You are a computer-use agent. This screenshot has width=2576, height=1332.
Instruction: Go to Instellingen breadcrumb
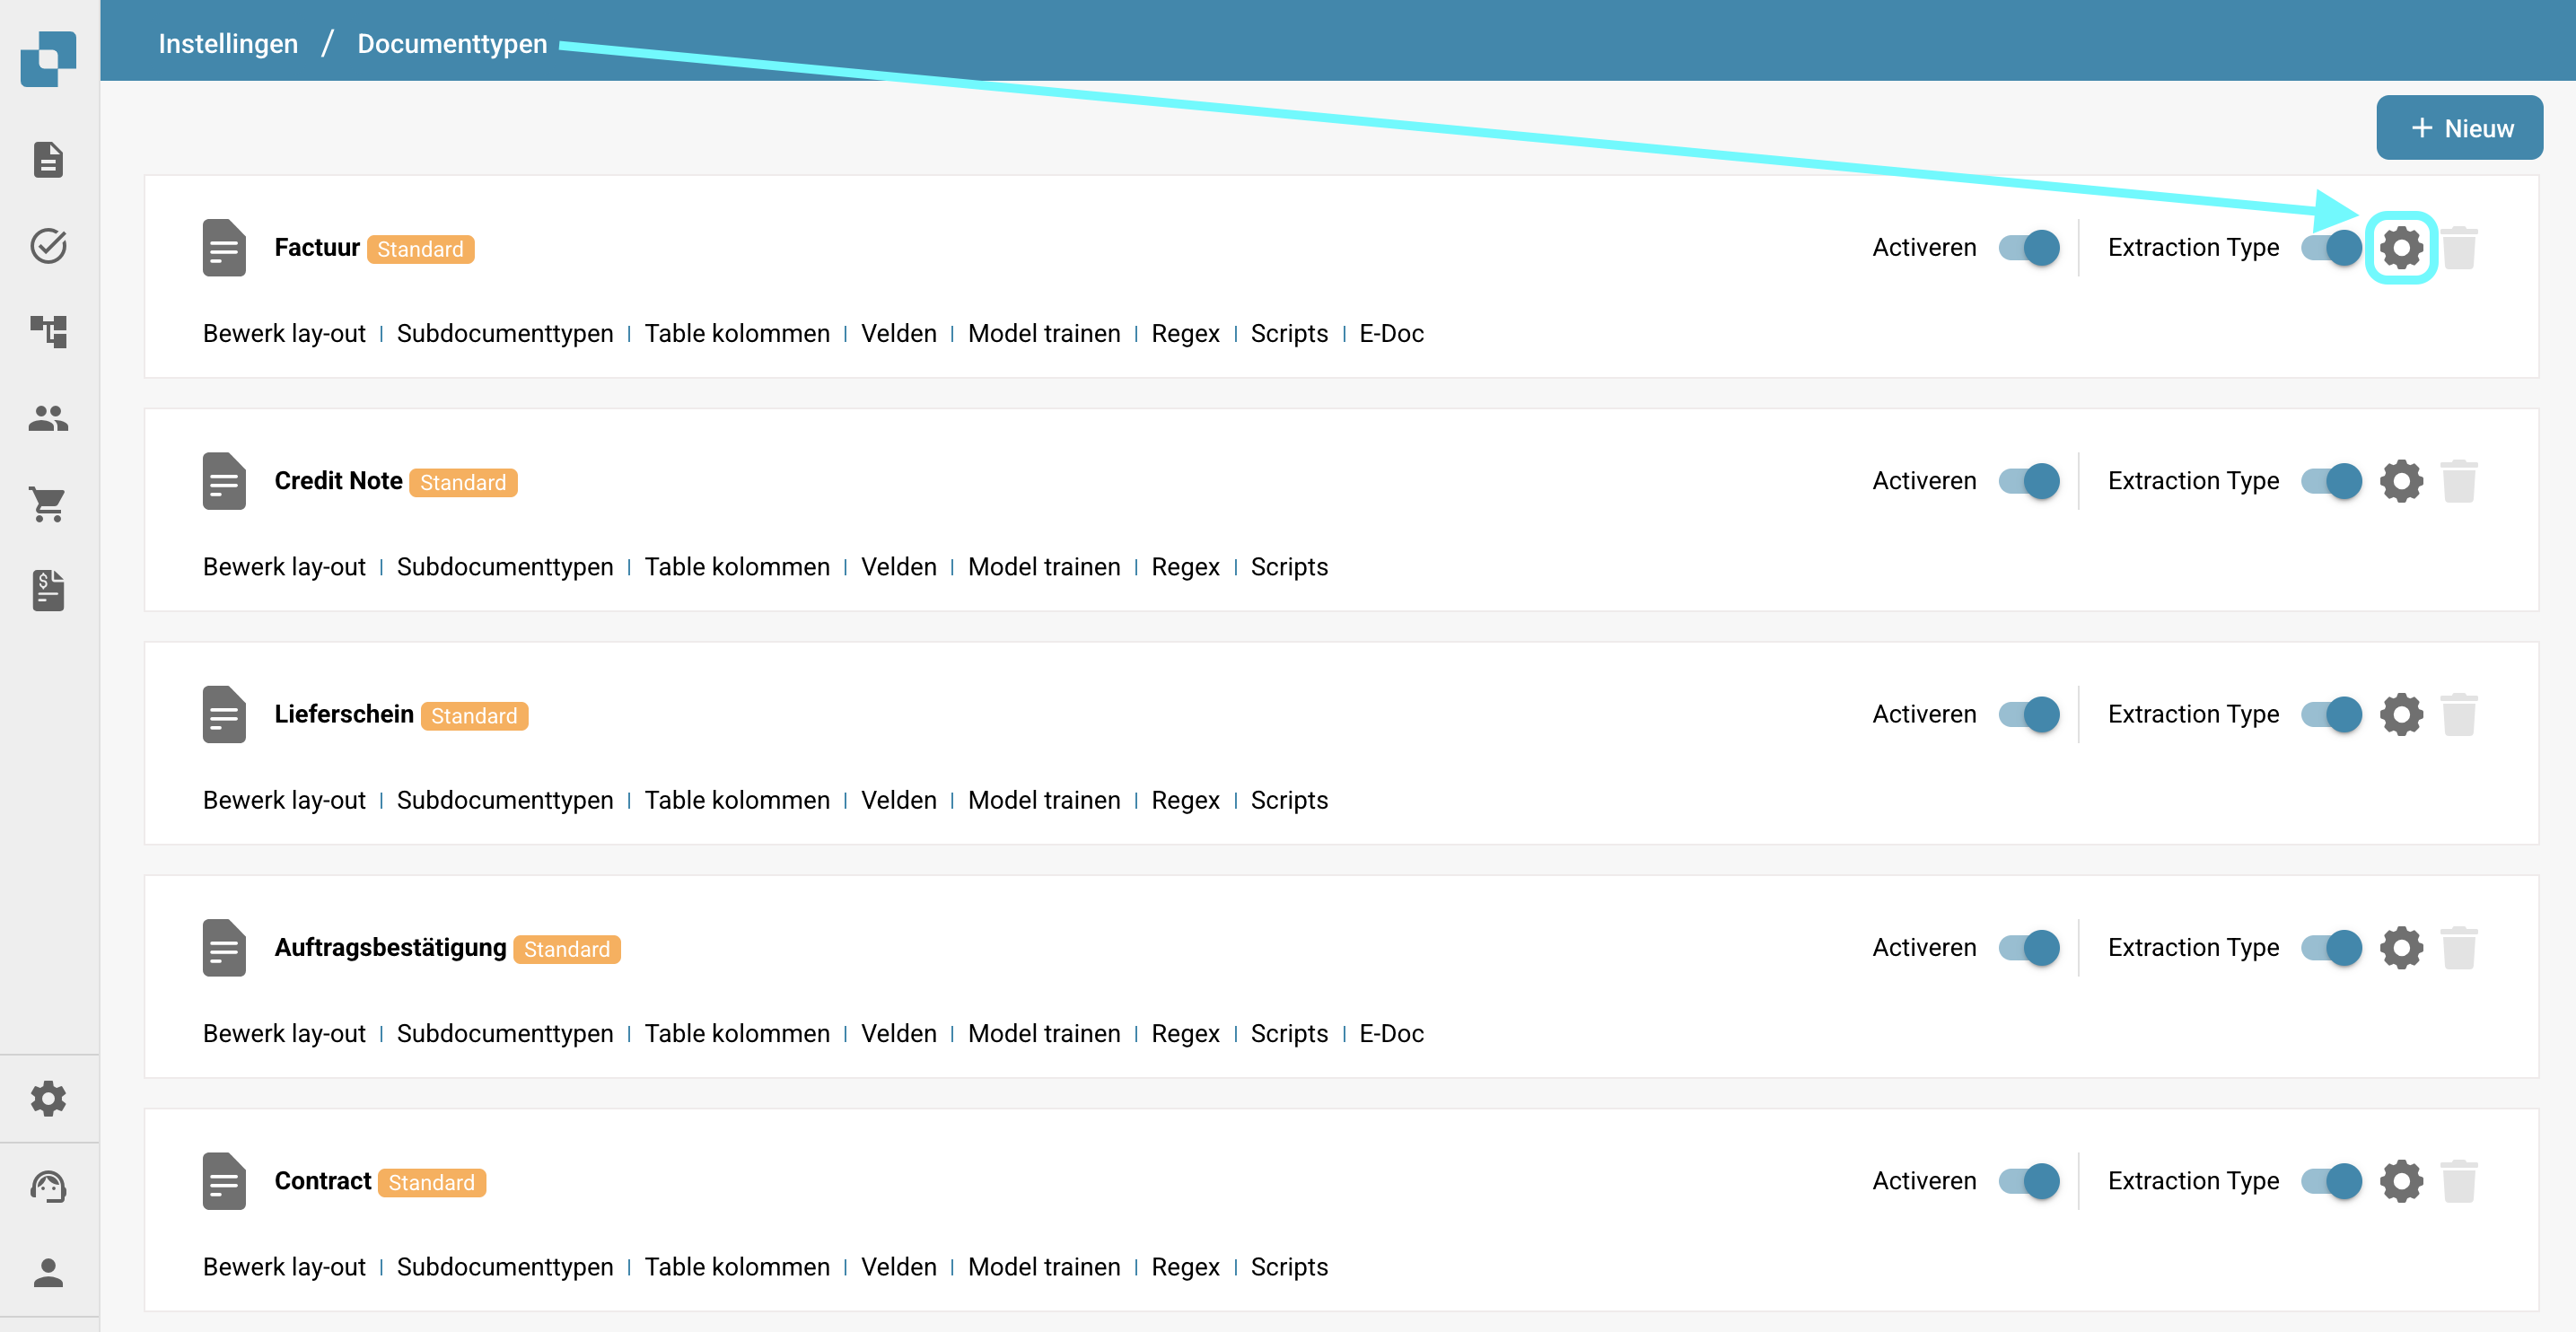[x=228, y=44]
